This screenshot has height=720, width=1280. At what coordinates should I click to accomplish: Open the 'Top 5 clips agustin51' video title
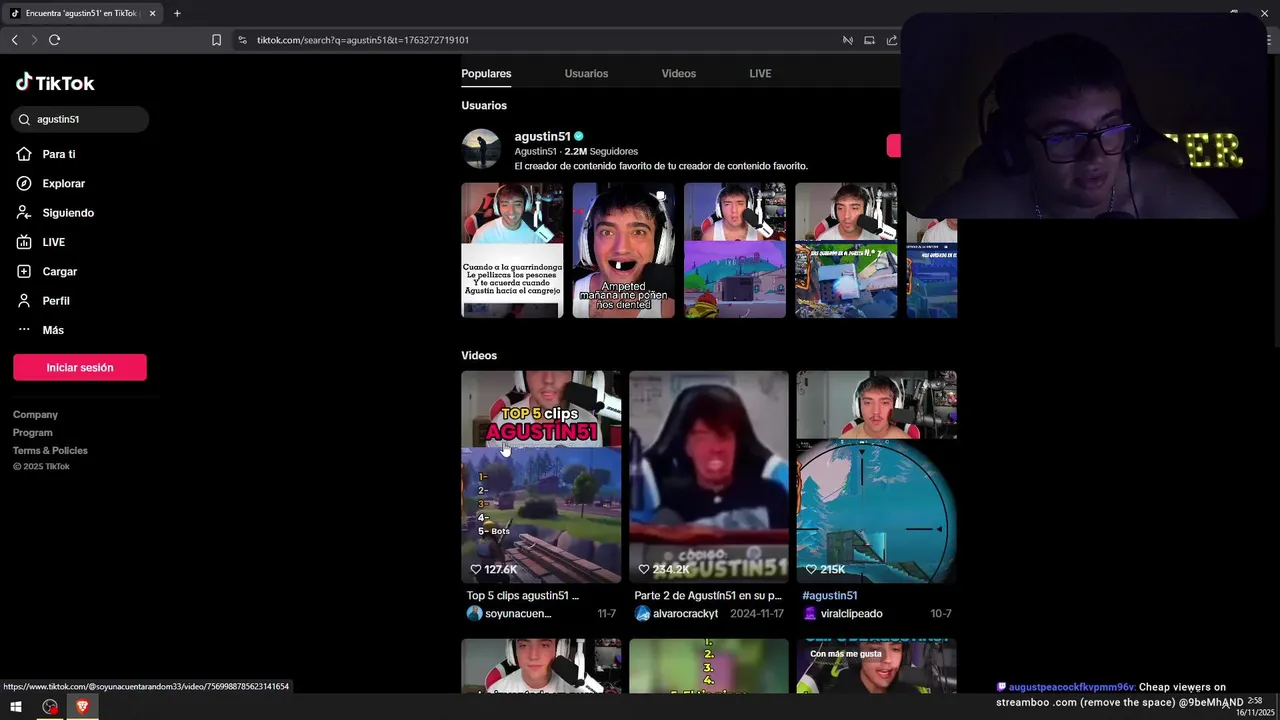(x=523, y=595)
